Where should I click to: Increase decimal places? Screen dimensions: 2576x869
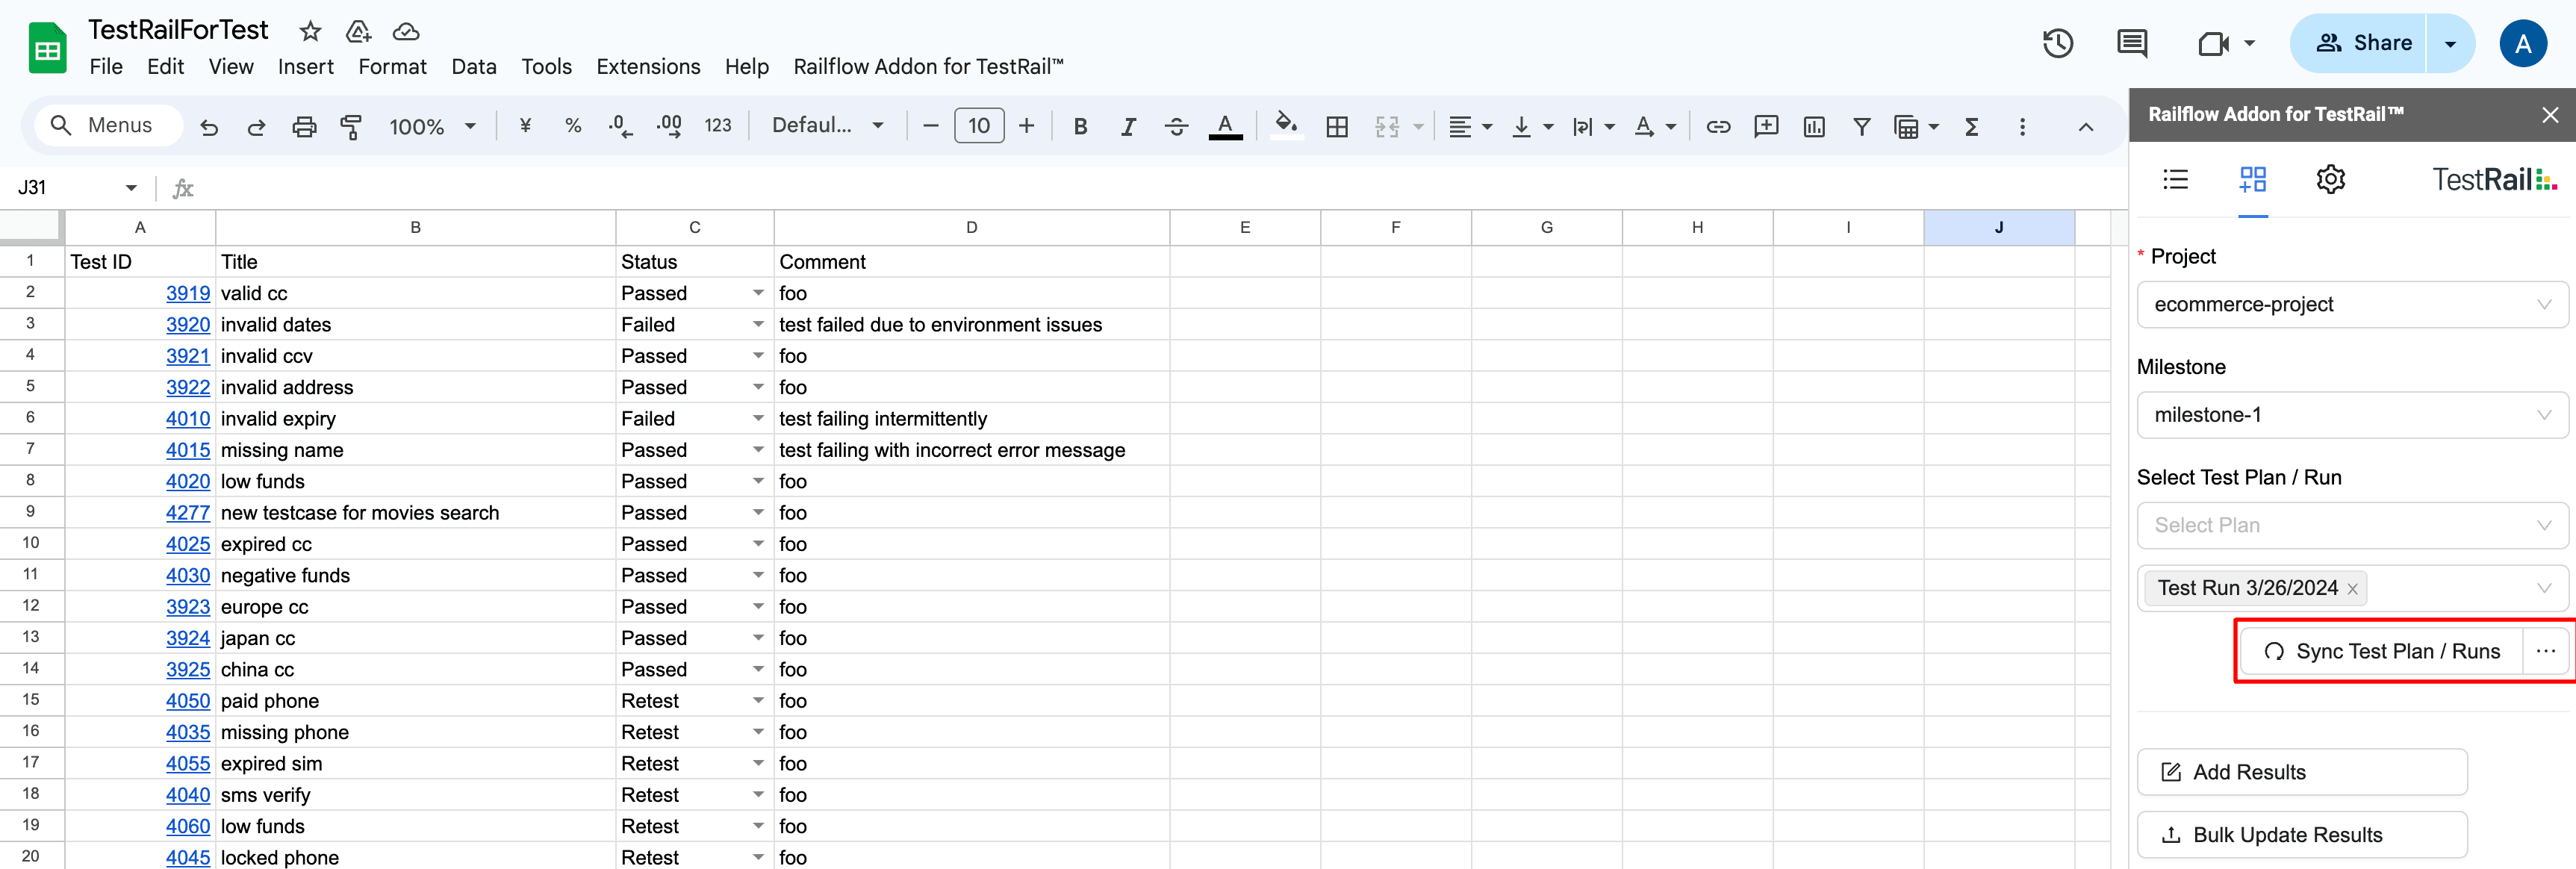[669, 126]
